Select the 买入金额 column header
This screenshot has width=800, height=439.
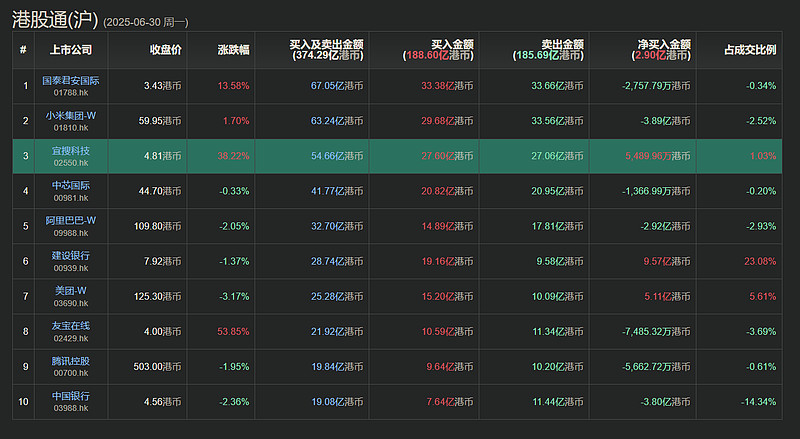coord(438,50)
